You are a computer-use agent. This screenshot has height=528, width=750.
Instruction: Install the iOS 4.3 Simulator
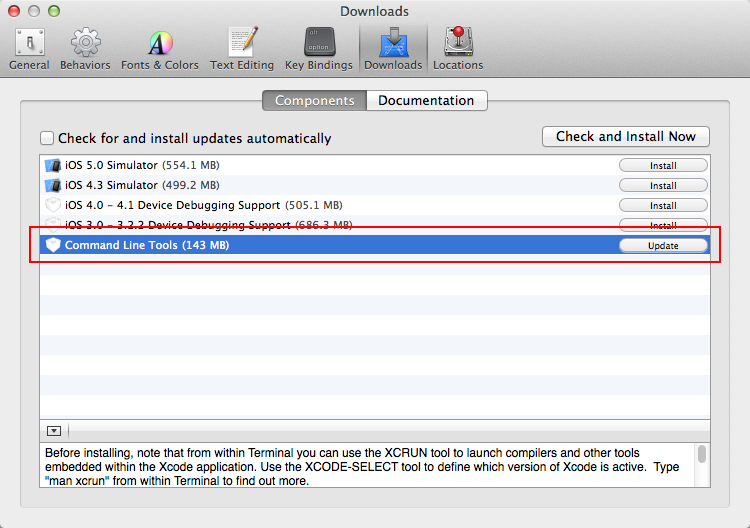point(663,186)
